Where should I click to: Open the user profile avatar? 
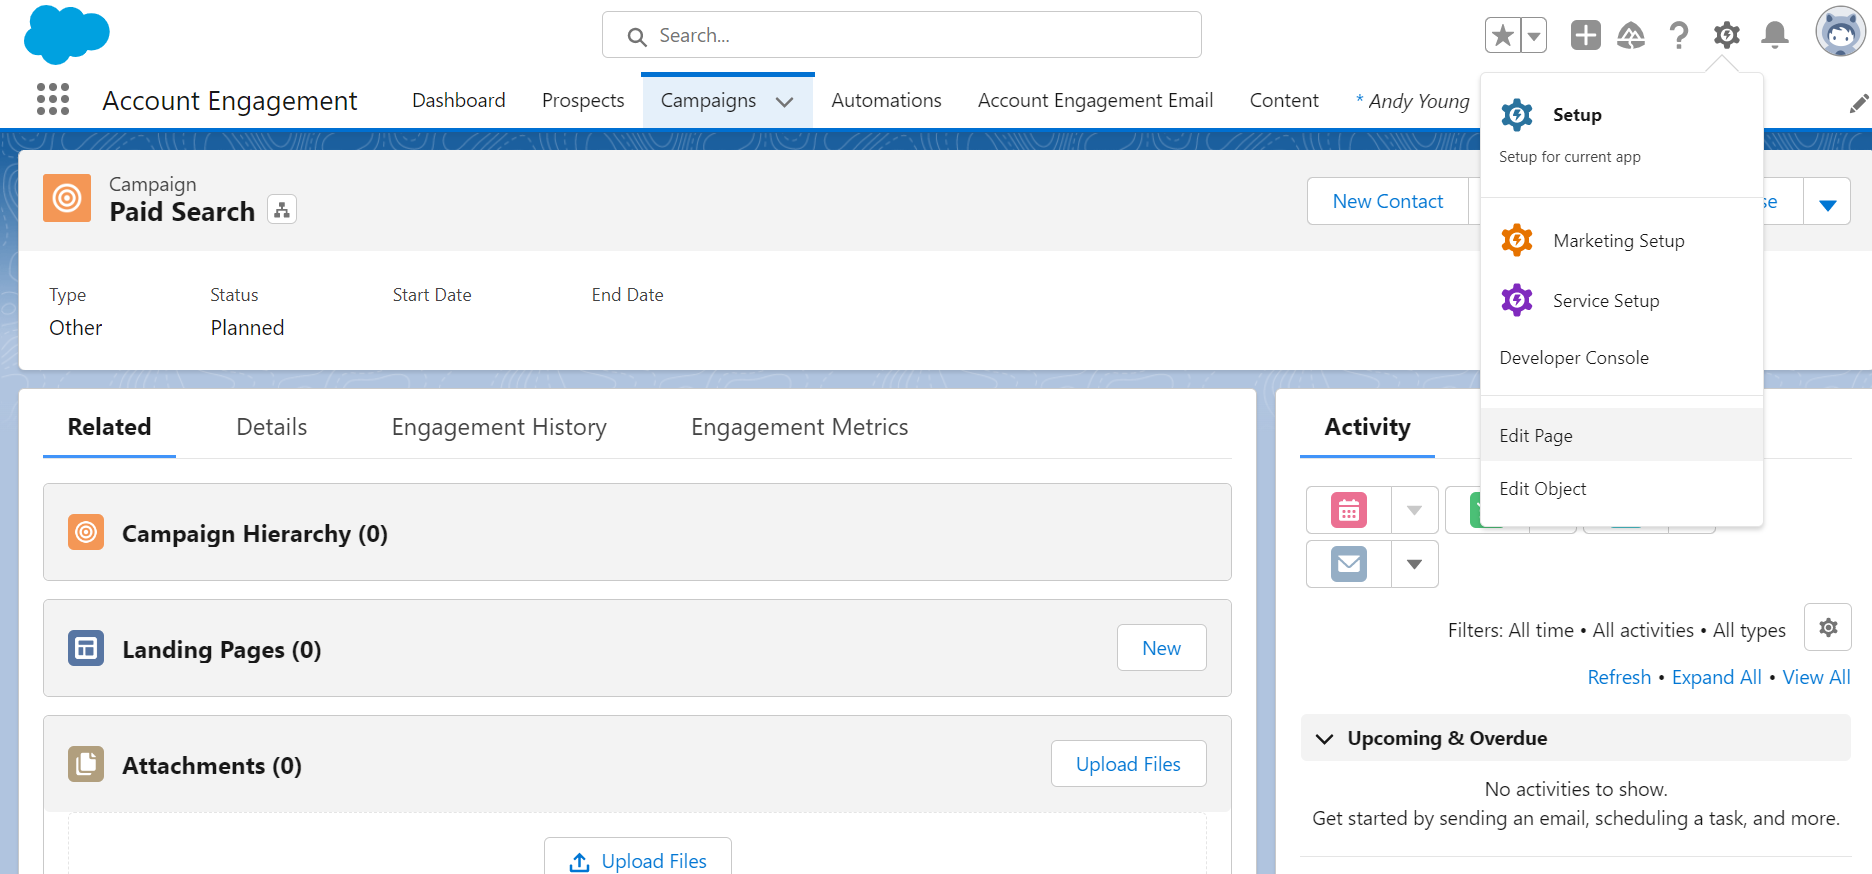(1841, 32)
